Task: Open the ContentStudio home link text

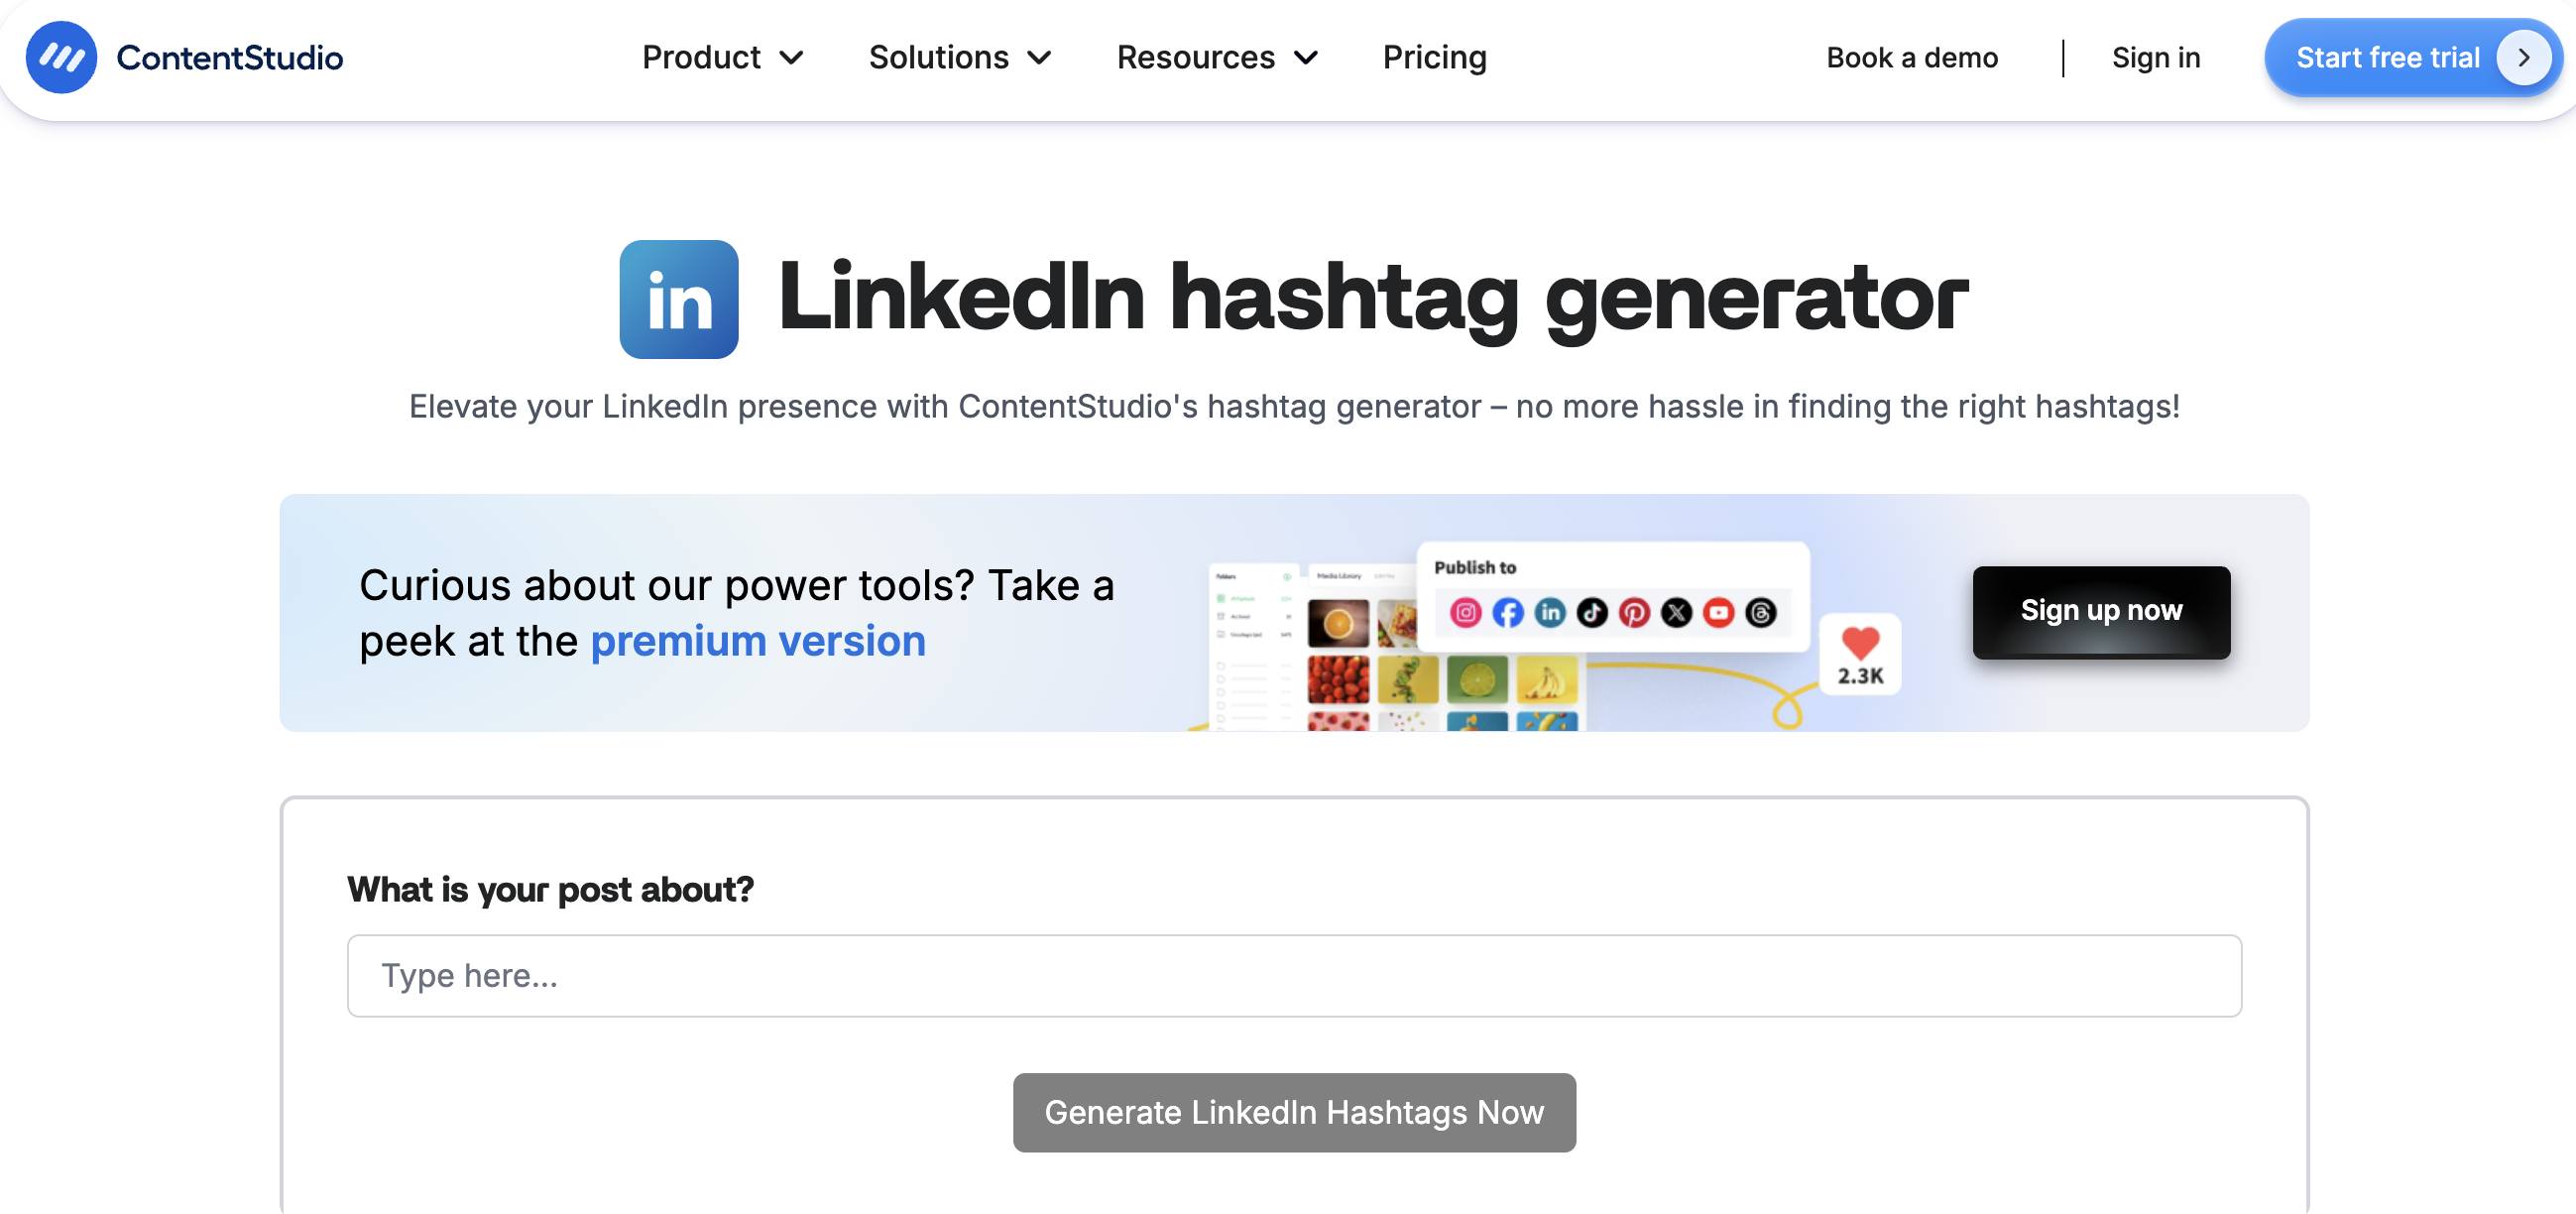Action: pyautogui.click(x=229, y=58)
